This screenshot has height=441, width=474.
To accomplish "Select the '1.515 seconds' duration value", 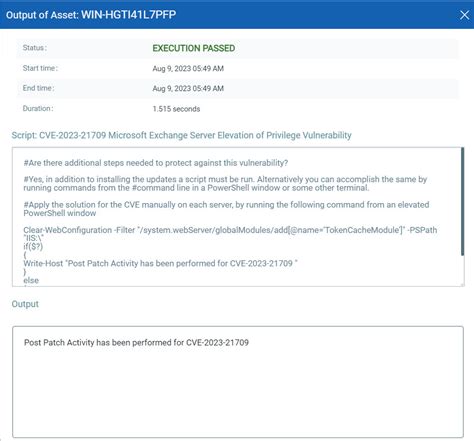I will [x=176, y=109].
